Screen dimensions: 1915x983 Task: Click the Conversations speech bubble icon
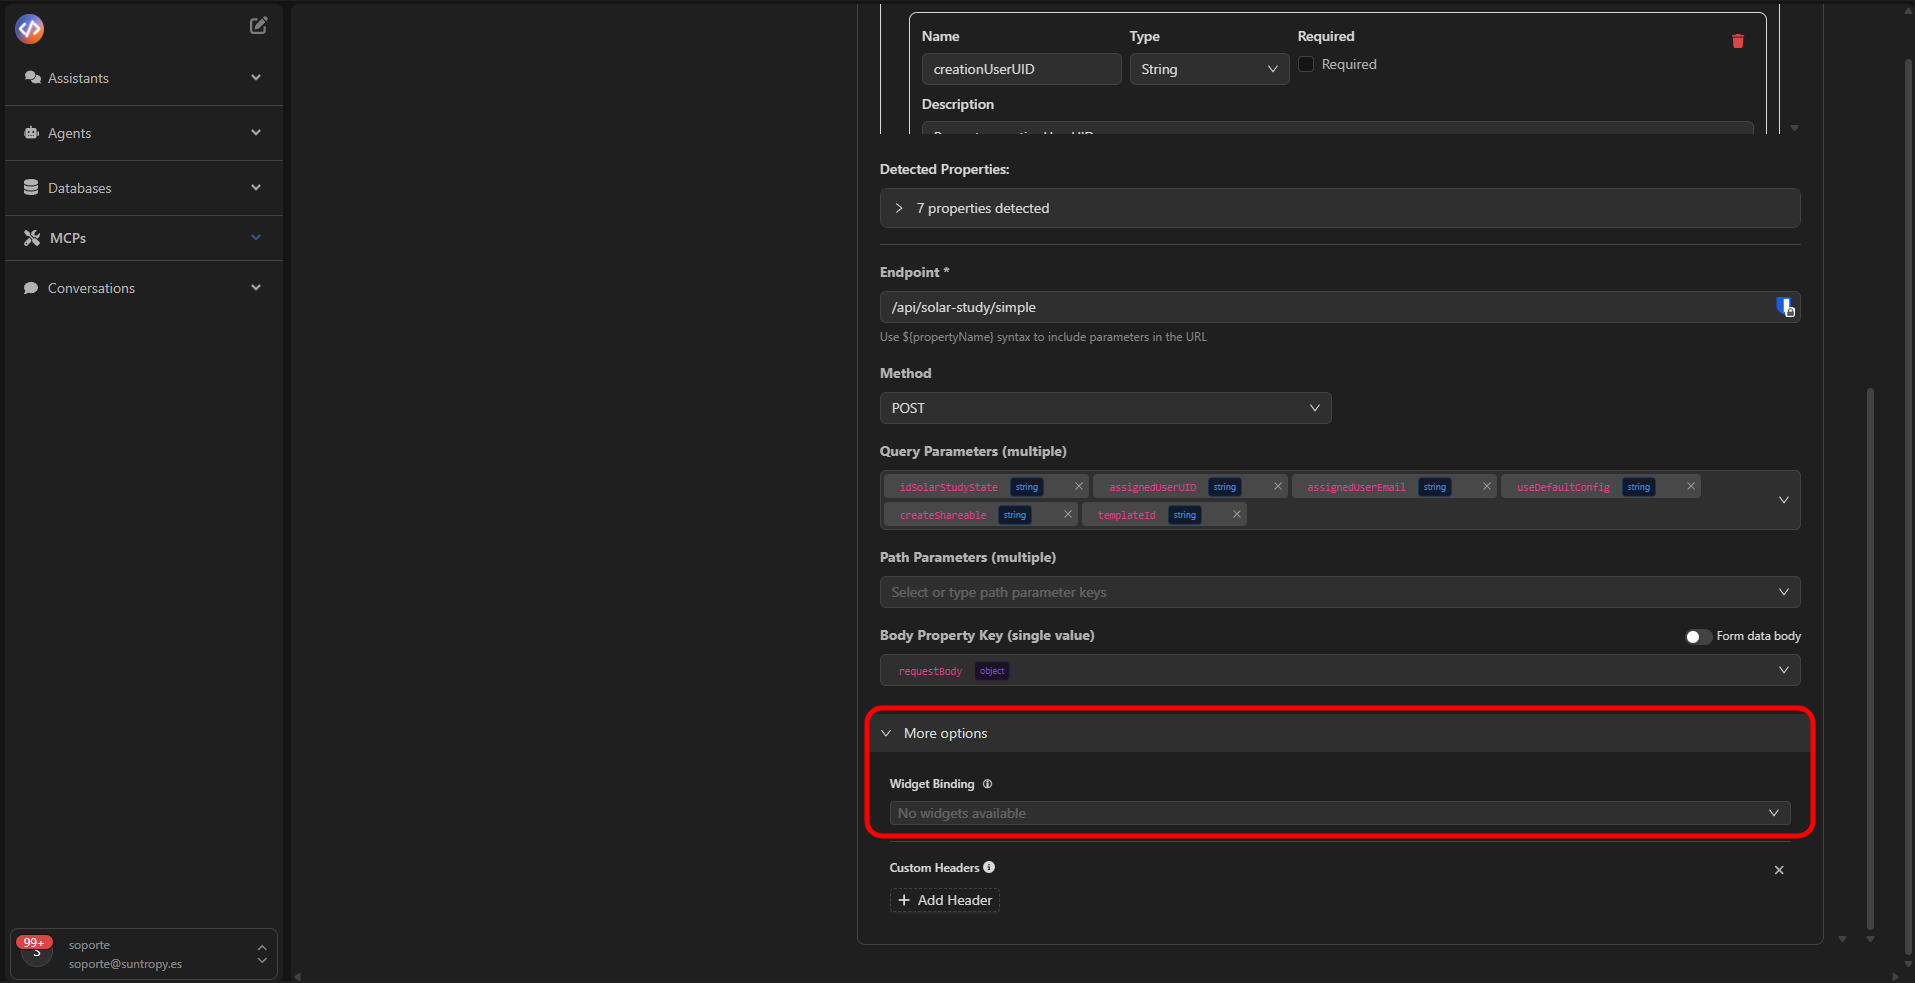(x=31, y=287)
